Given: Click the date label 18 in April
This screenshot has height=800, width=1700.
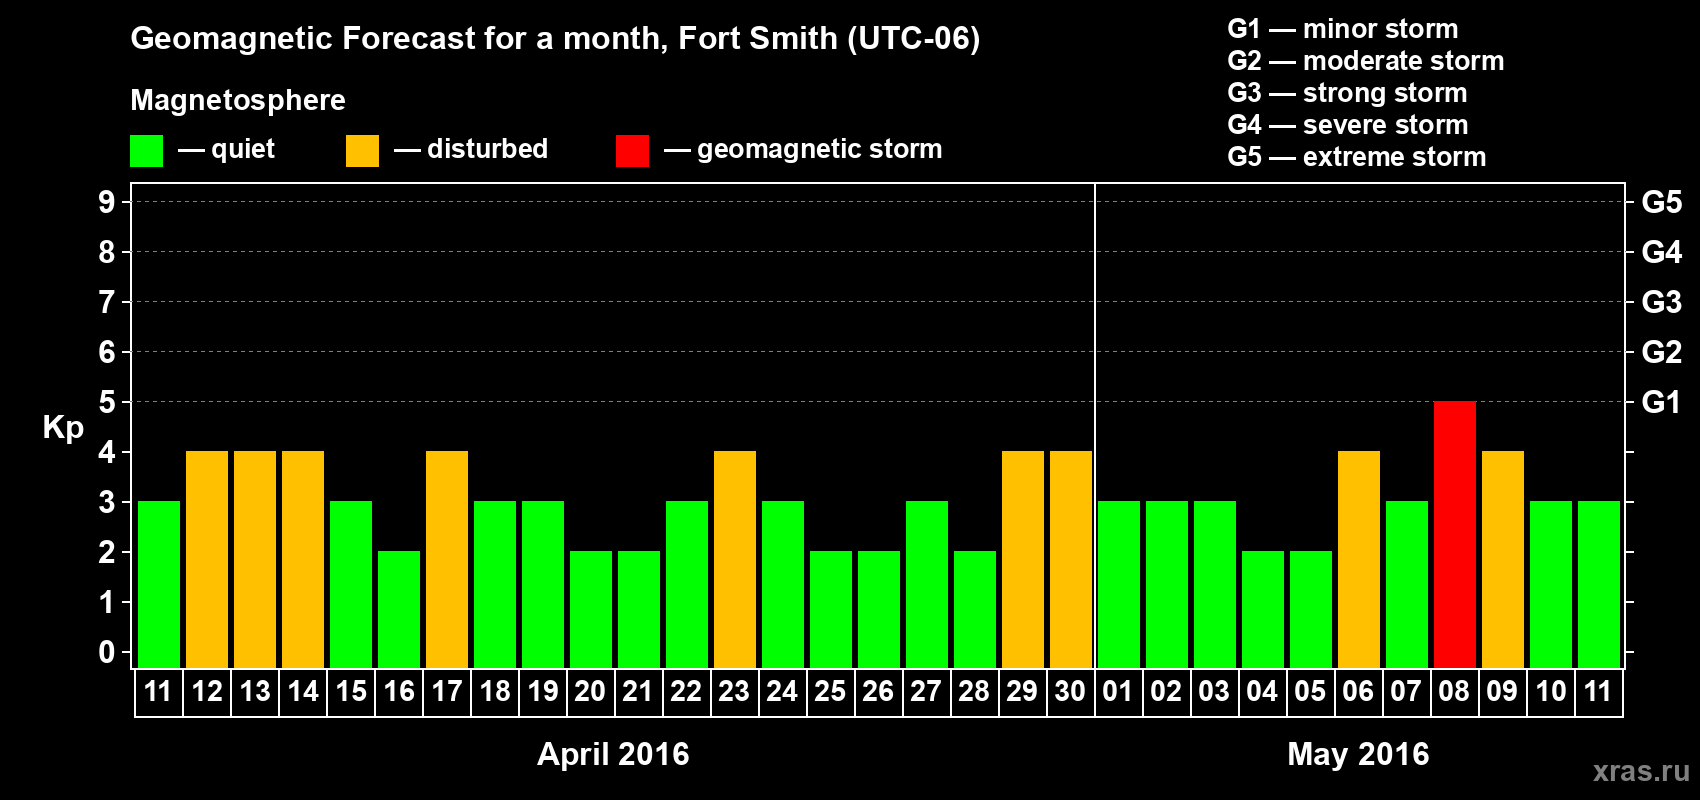Looking at the screenshot, I should click(x=495, y=692).
